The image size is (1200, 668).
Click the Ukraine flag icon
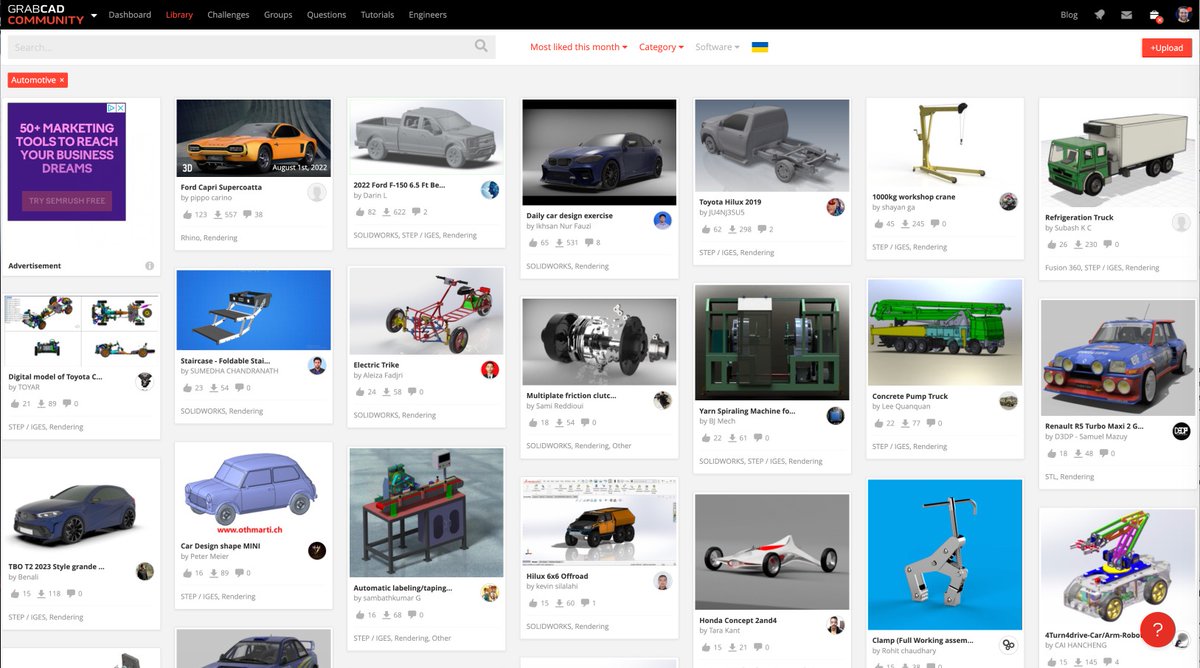point(761,46)
